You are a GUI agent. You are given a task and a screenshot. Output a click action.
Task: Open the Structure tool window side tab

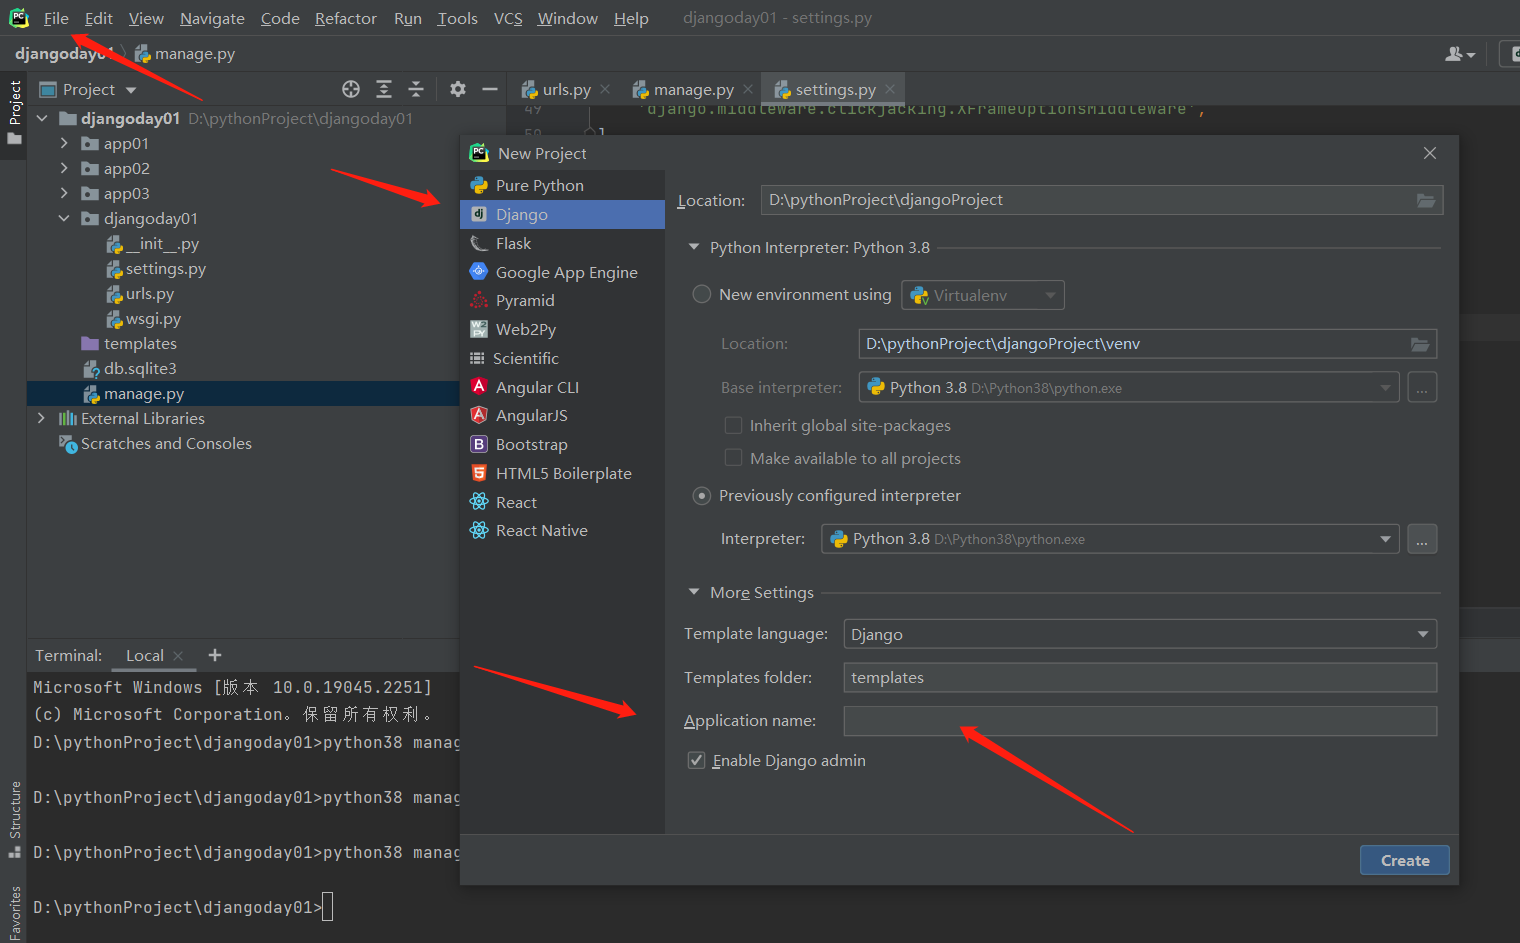(14, 819)
